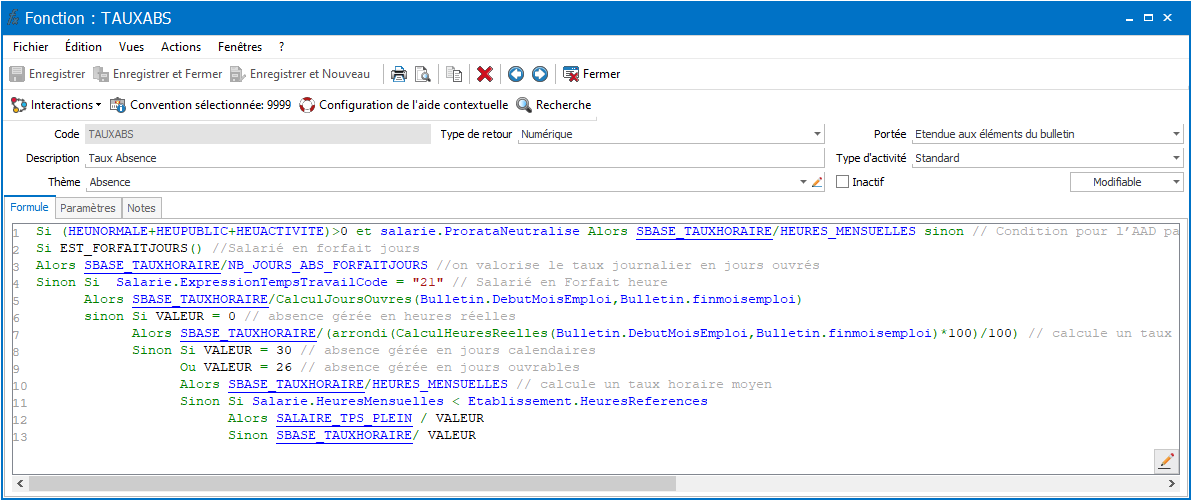The width and height of the screenshot is (1192, 501).
Task: Expand the Portée dropdown
Action: (1176, 135)
